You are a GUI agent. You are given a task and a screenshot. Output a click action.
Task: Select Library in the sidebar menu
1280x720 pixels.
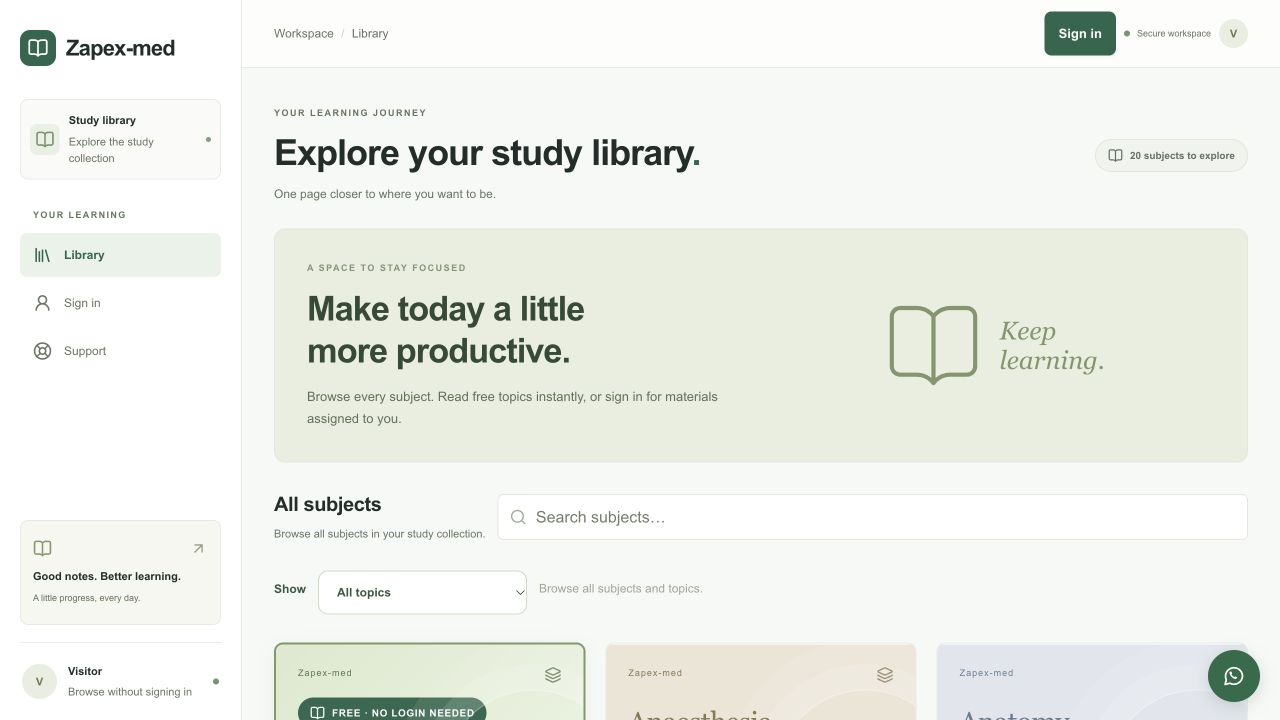pyautogui.click(x=120, y=255)
